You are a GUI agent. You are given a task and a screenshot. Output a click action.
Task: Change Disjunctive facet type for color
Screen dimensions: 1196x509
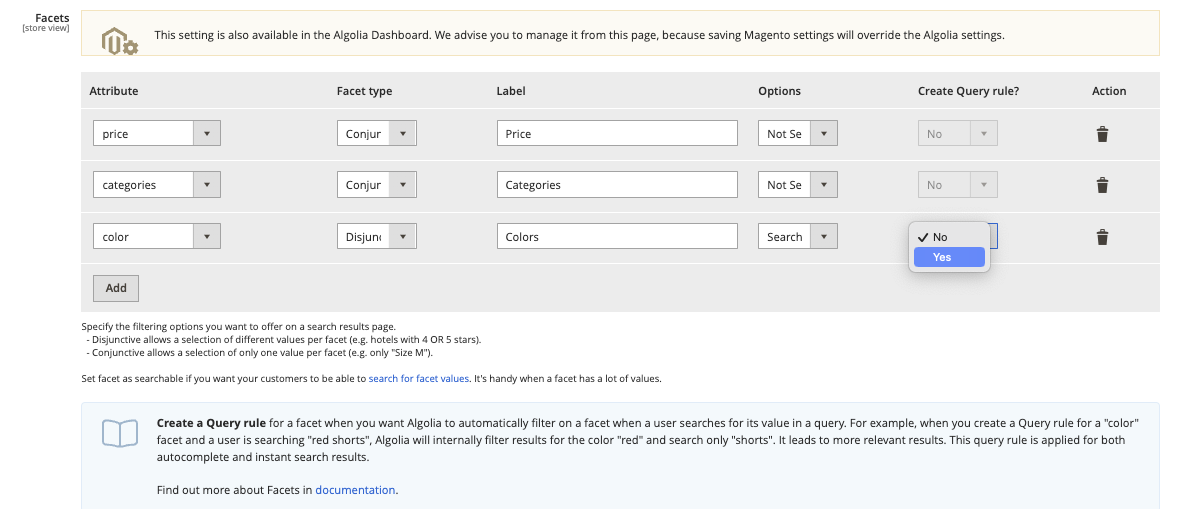(x=376, y=237)
